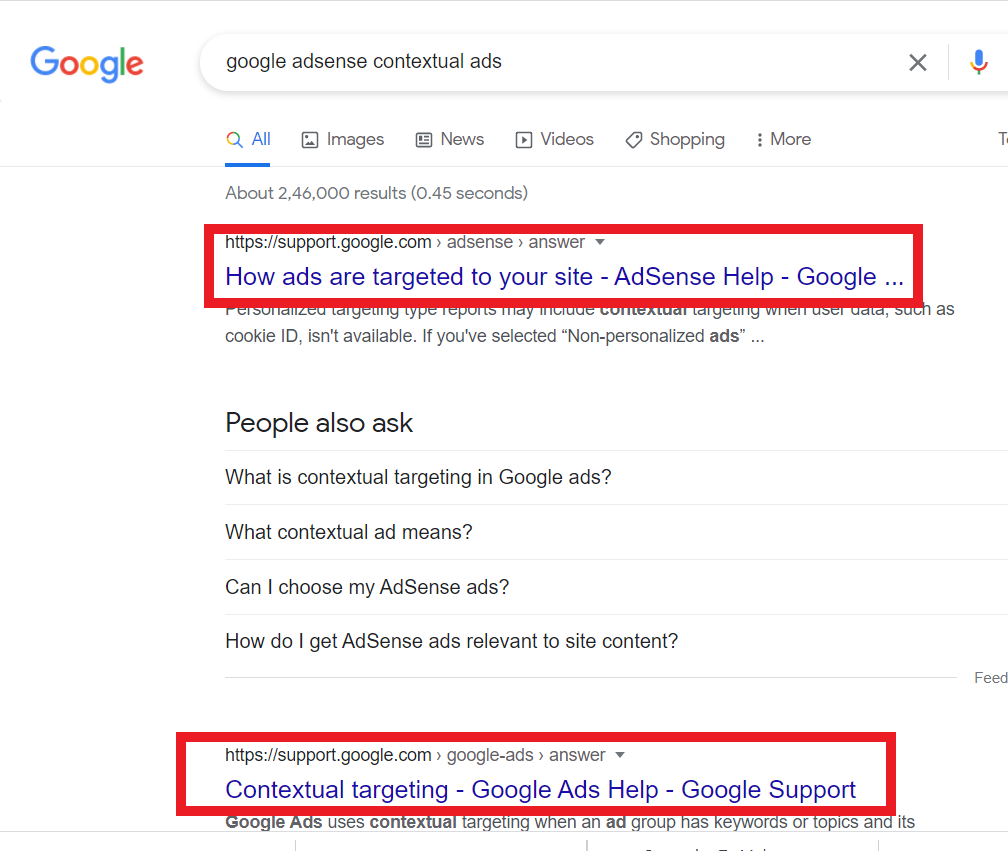Open the More options via the three-dot icon
The width and height of the screenshot is (1008, 851).
pyautogui.click(x=759, y=139)
